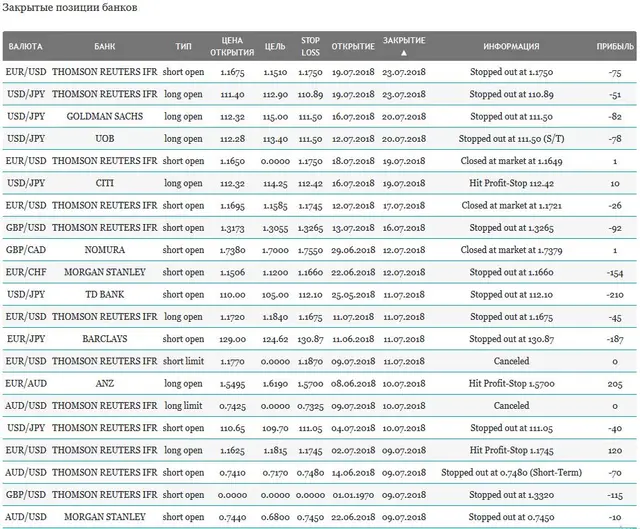Click 'Stopped out at 0.7480 (Short-Term)' info
640x529 pixels.
click(x=511, y=472)
